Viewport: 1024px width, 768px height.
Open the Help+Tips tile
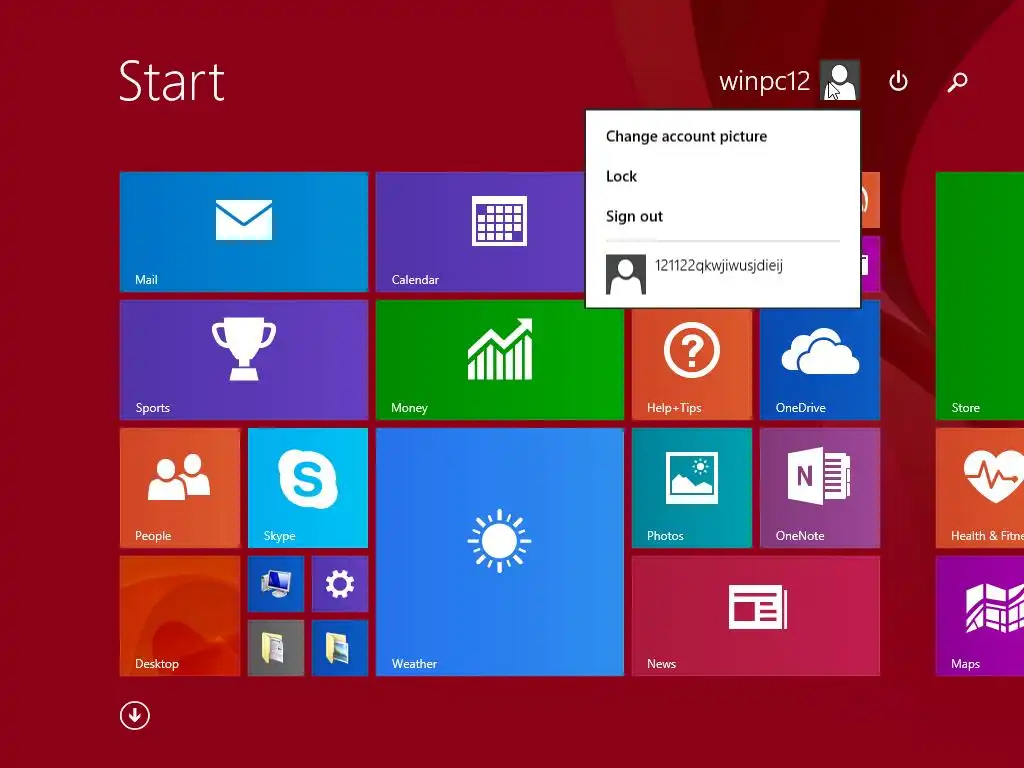coord(692,364)
